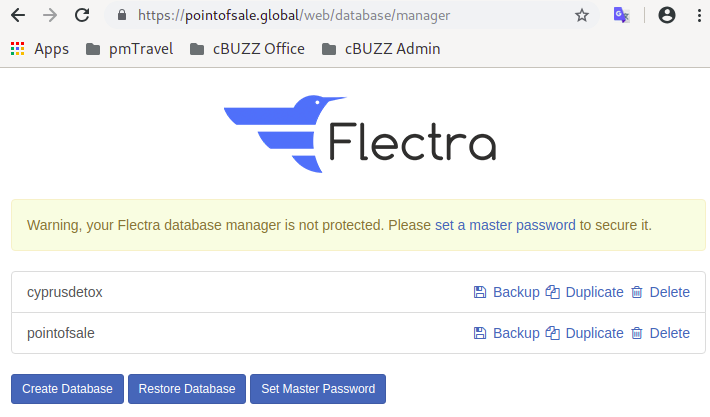This screenshot has height=417, width=710.
Task: Open the Google Translate extension icon
Action: 621,15
